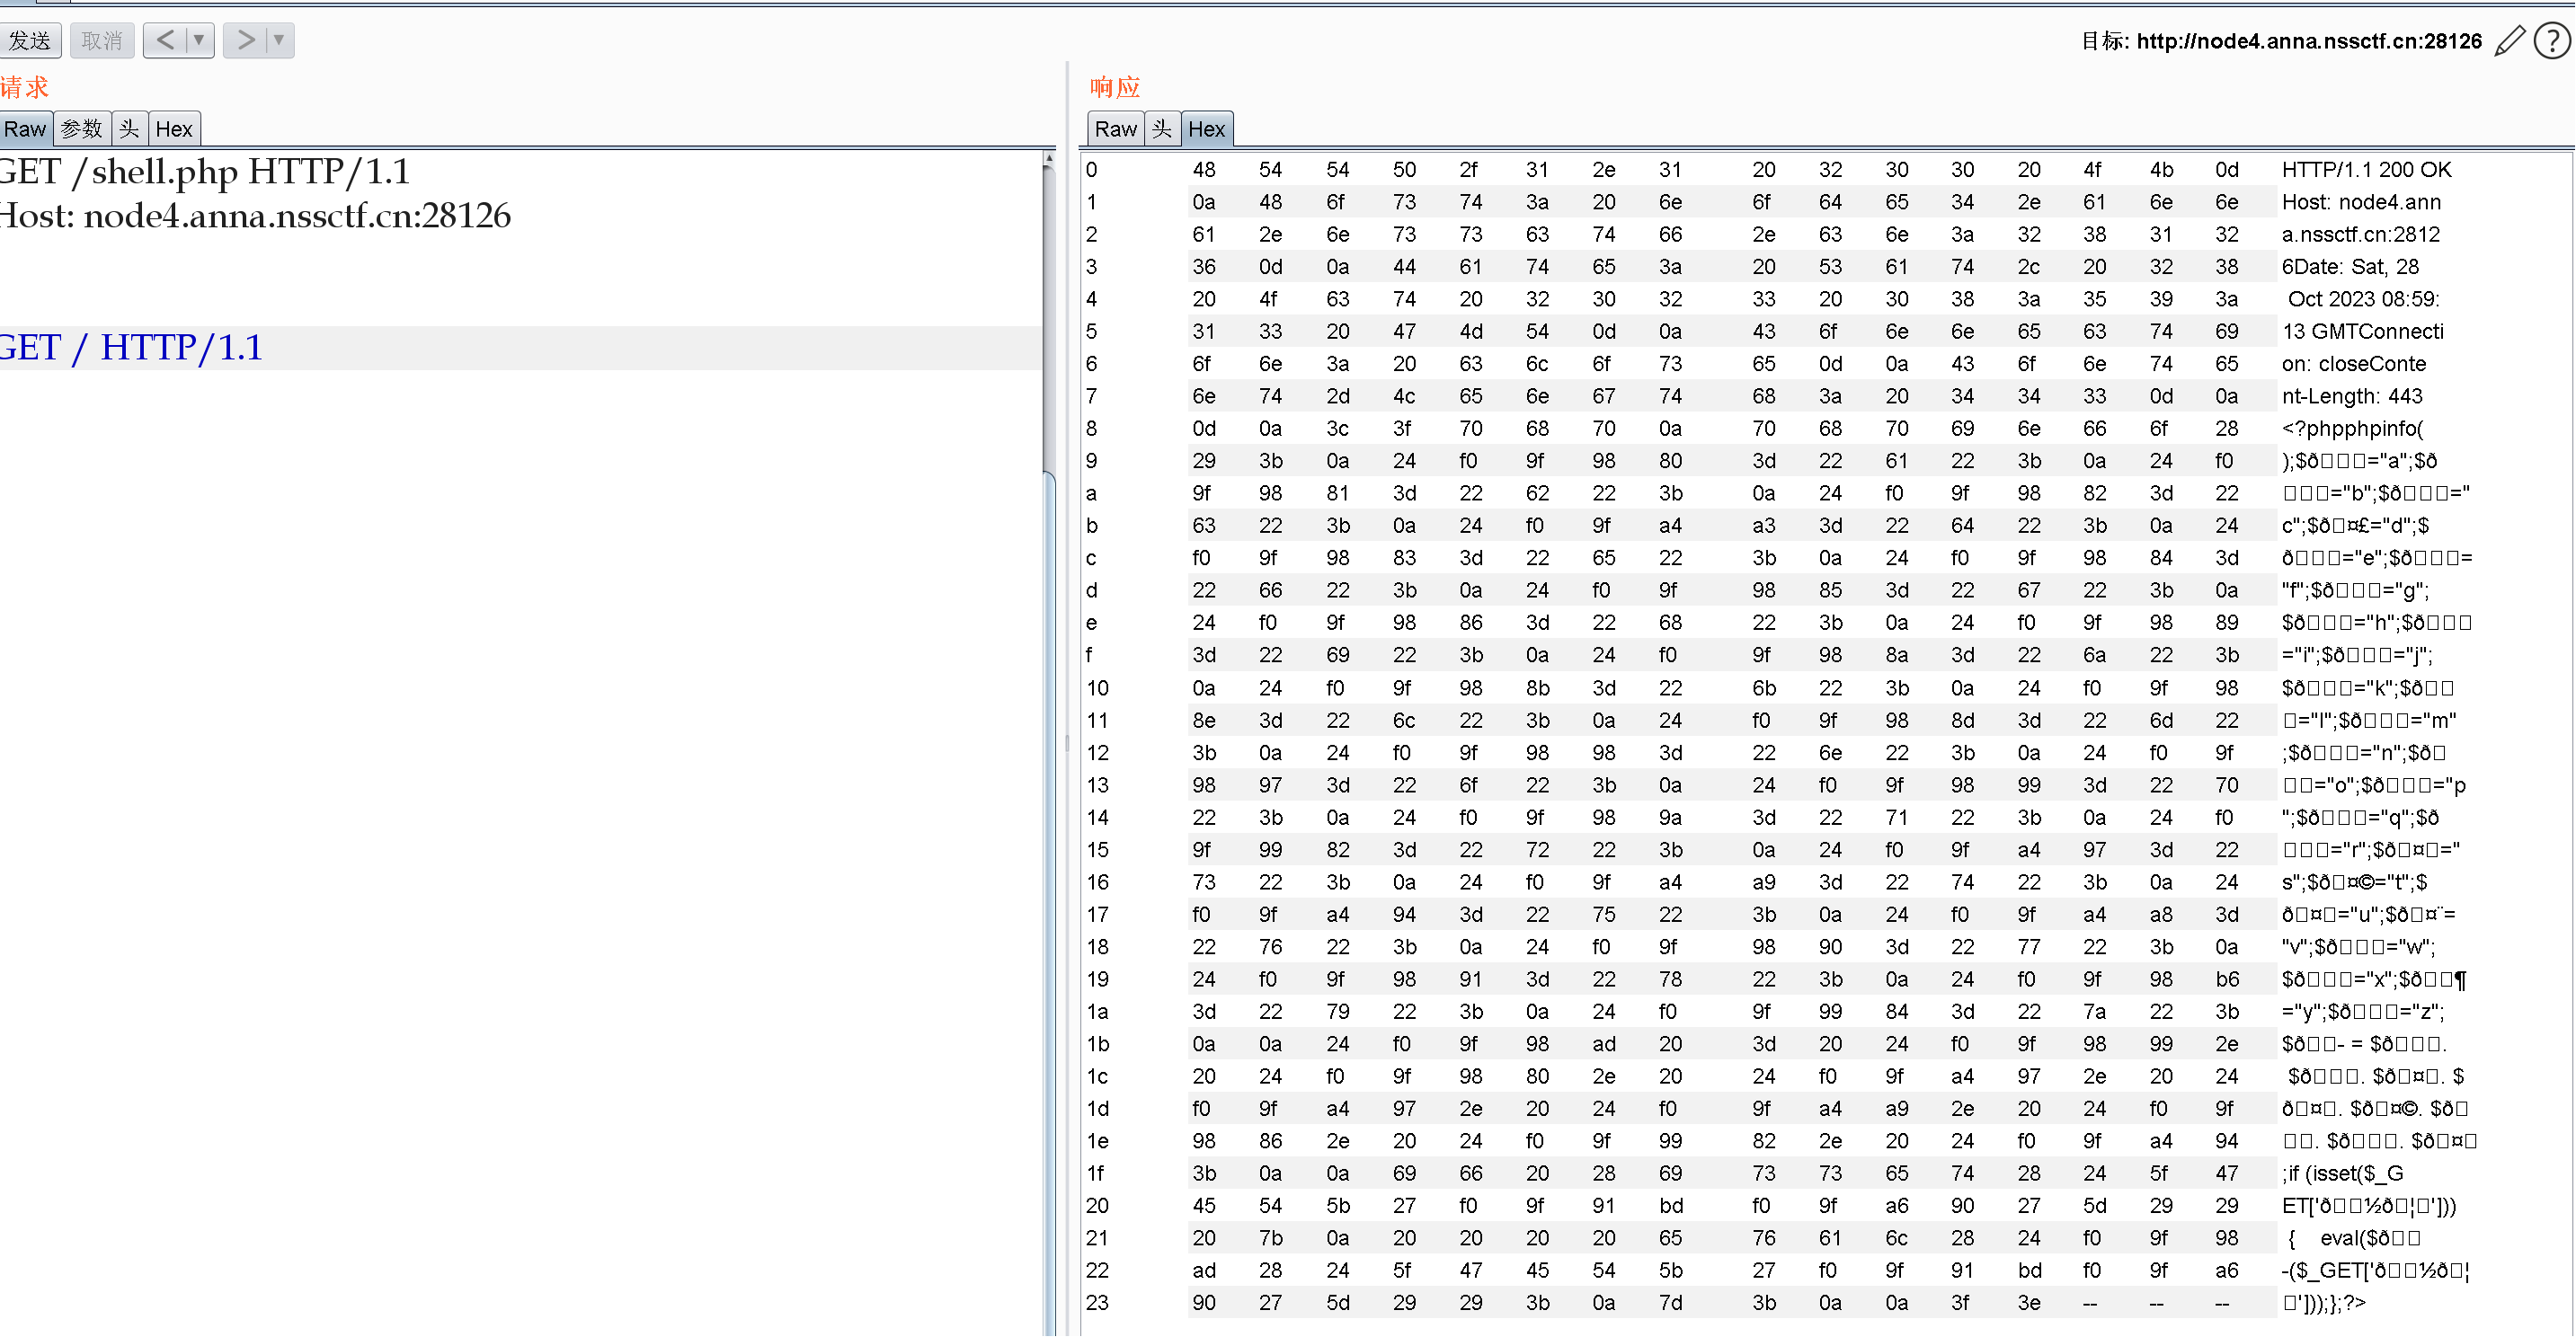
Task: Click the 发送 send button
Action: (x=30, y=40)
